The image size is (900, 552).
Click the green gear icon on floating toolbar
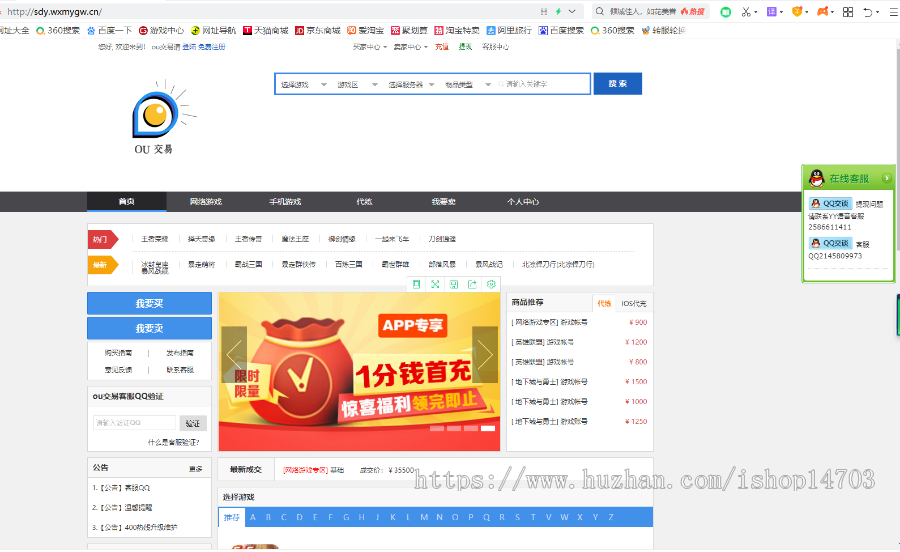tap(491, 285)
